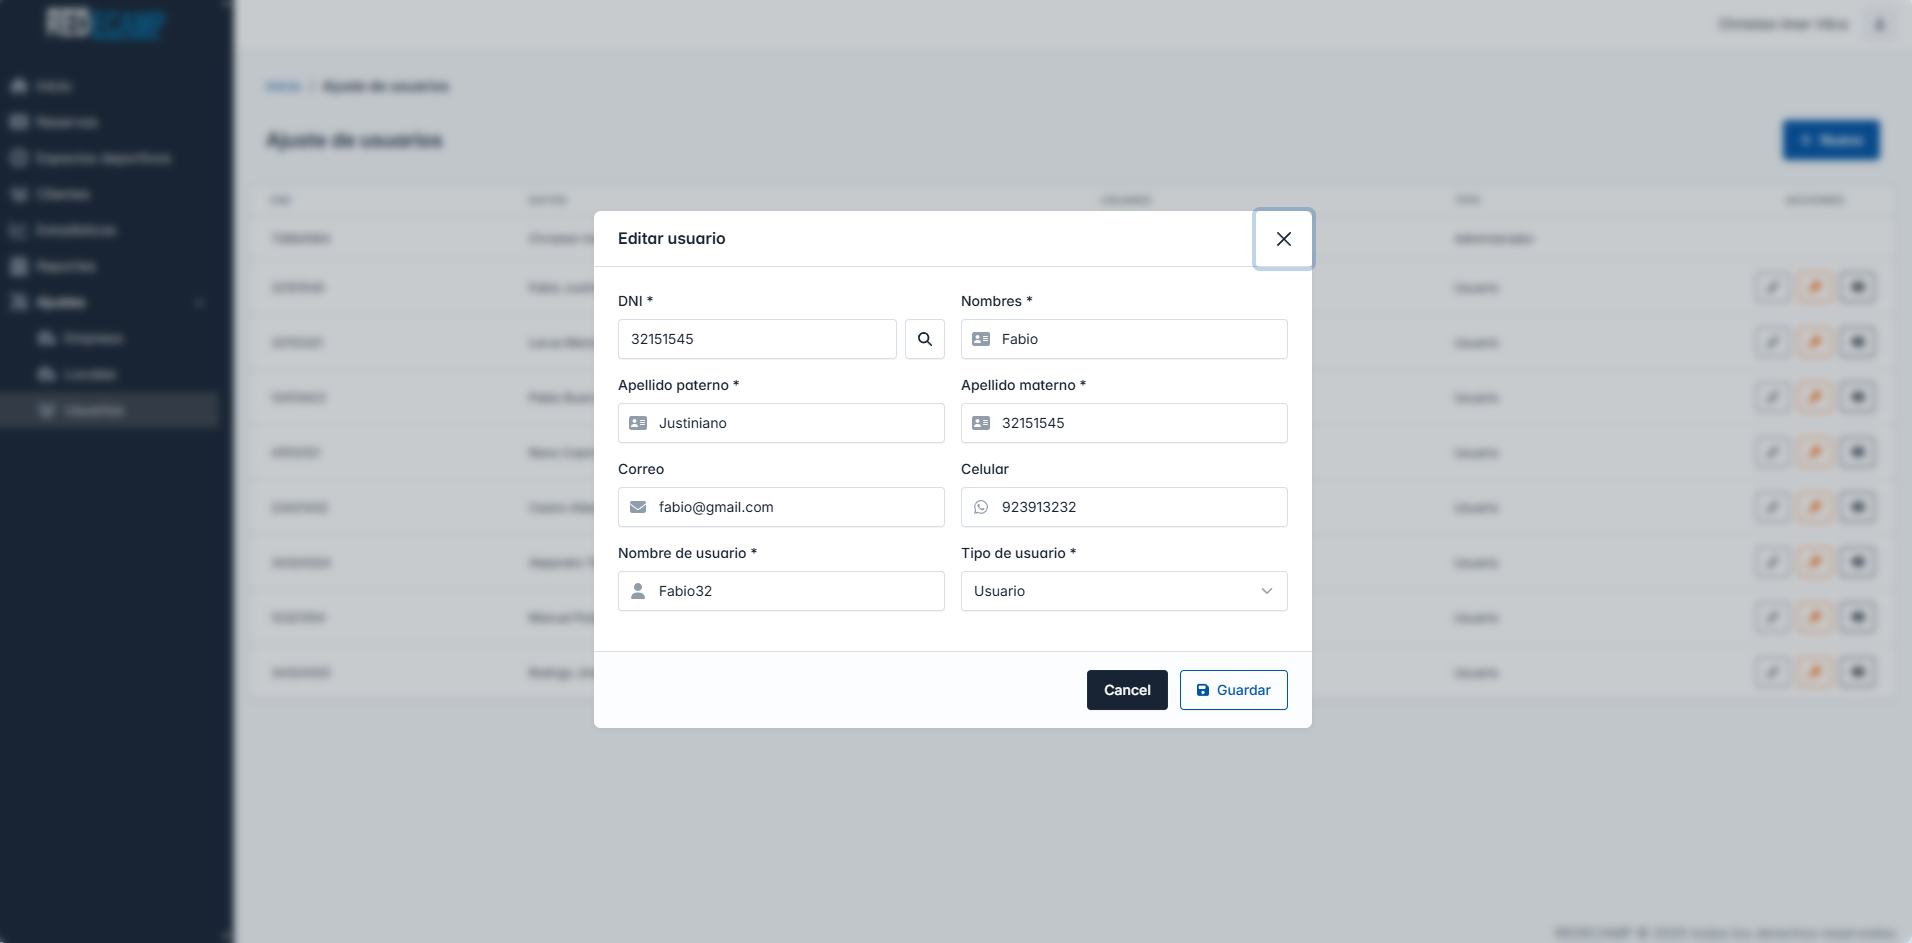Focus the DNI input field

click(757, 339)
